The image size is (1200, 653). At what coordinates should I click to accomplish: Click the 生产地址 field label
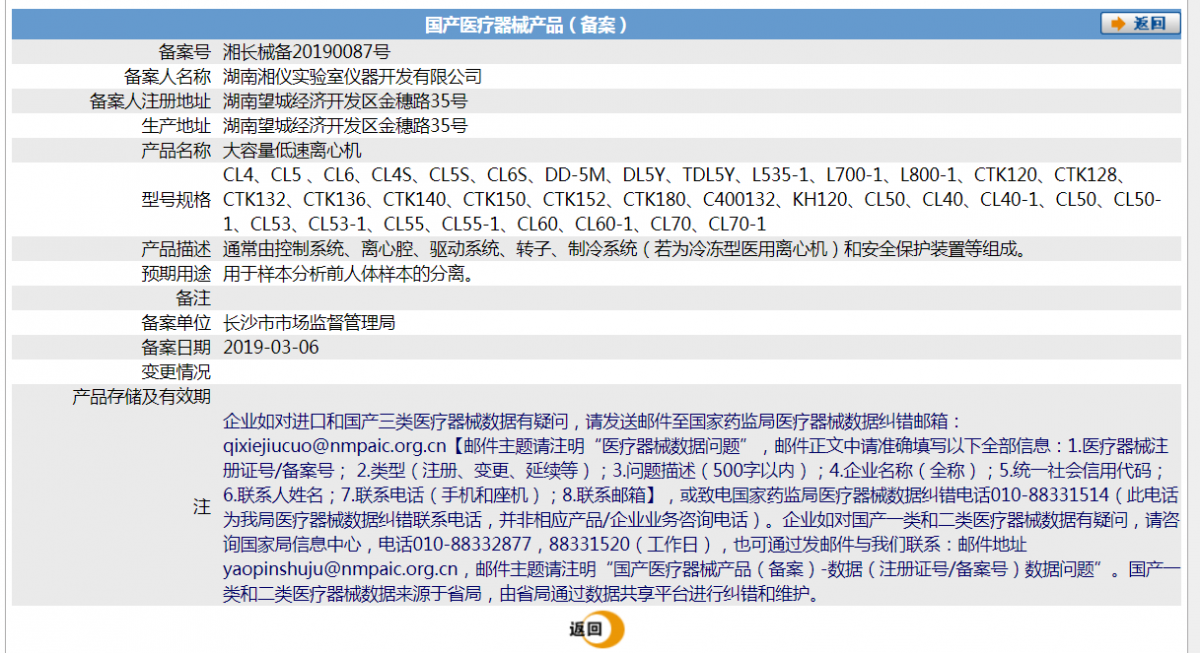(x=176, y=126)
